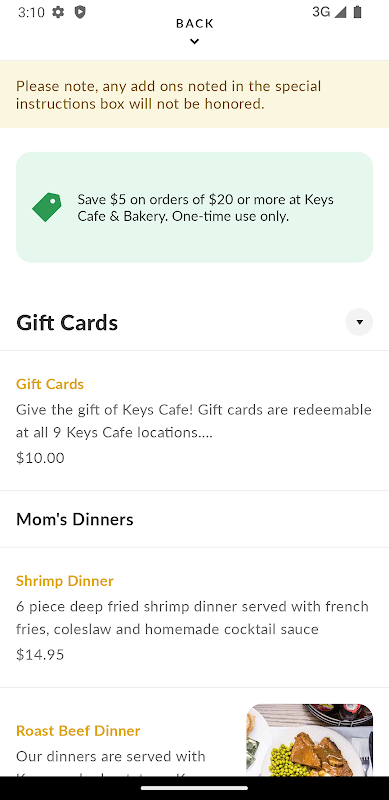Select the Mom's Dinners section header
Viewport: 389px width, 800px height.
tap(75, 519)
